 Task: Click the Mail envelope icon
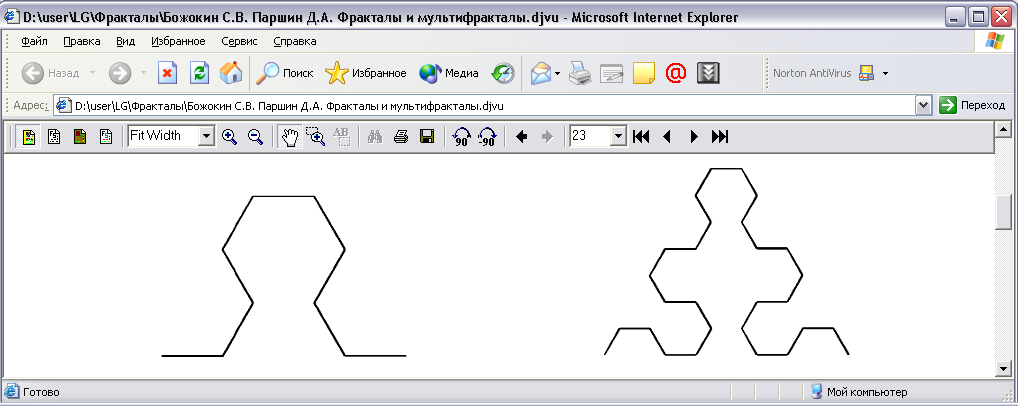coord(540,73)
